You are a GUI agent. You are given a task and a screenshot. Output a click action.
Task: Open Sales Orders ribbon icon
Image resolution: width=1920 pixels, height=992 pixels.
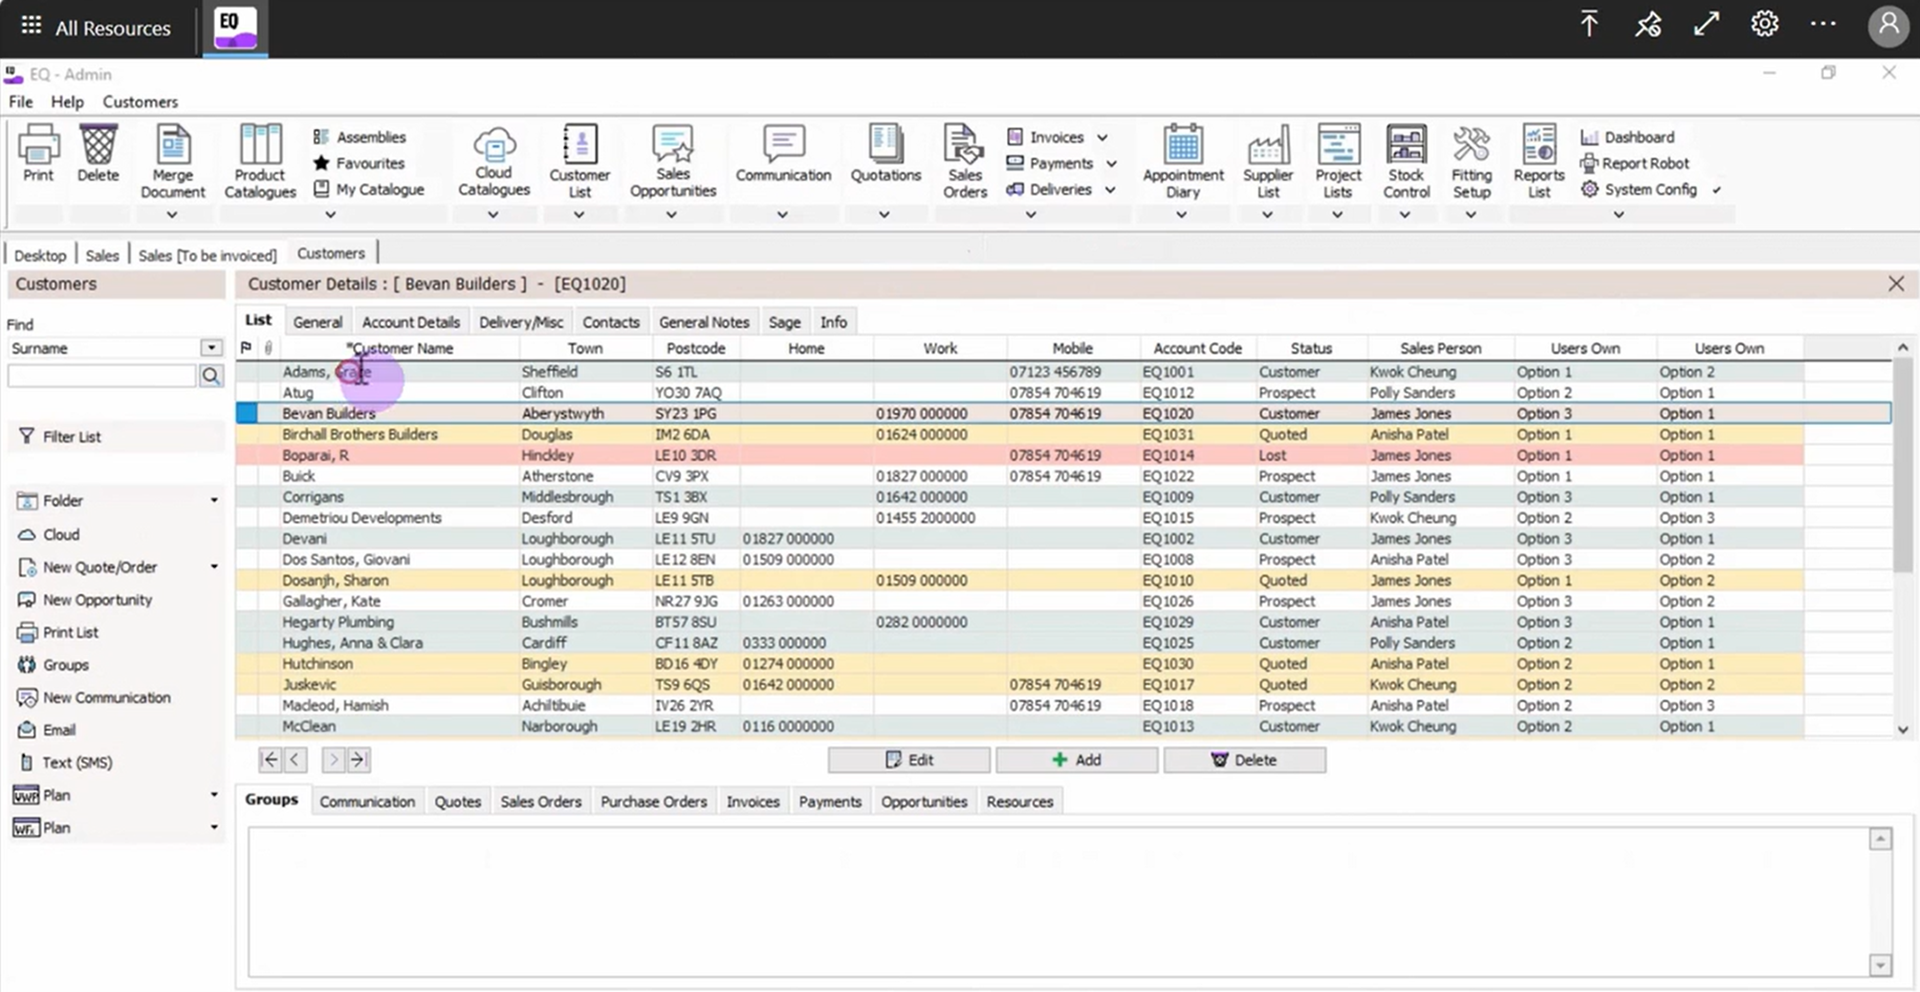tap(965, 161)
